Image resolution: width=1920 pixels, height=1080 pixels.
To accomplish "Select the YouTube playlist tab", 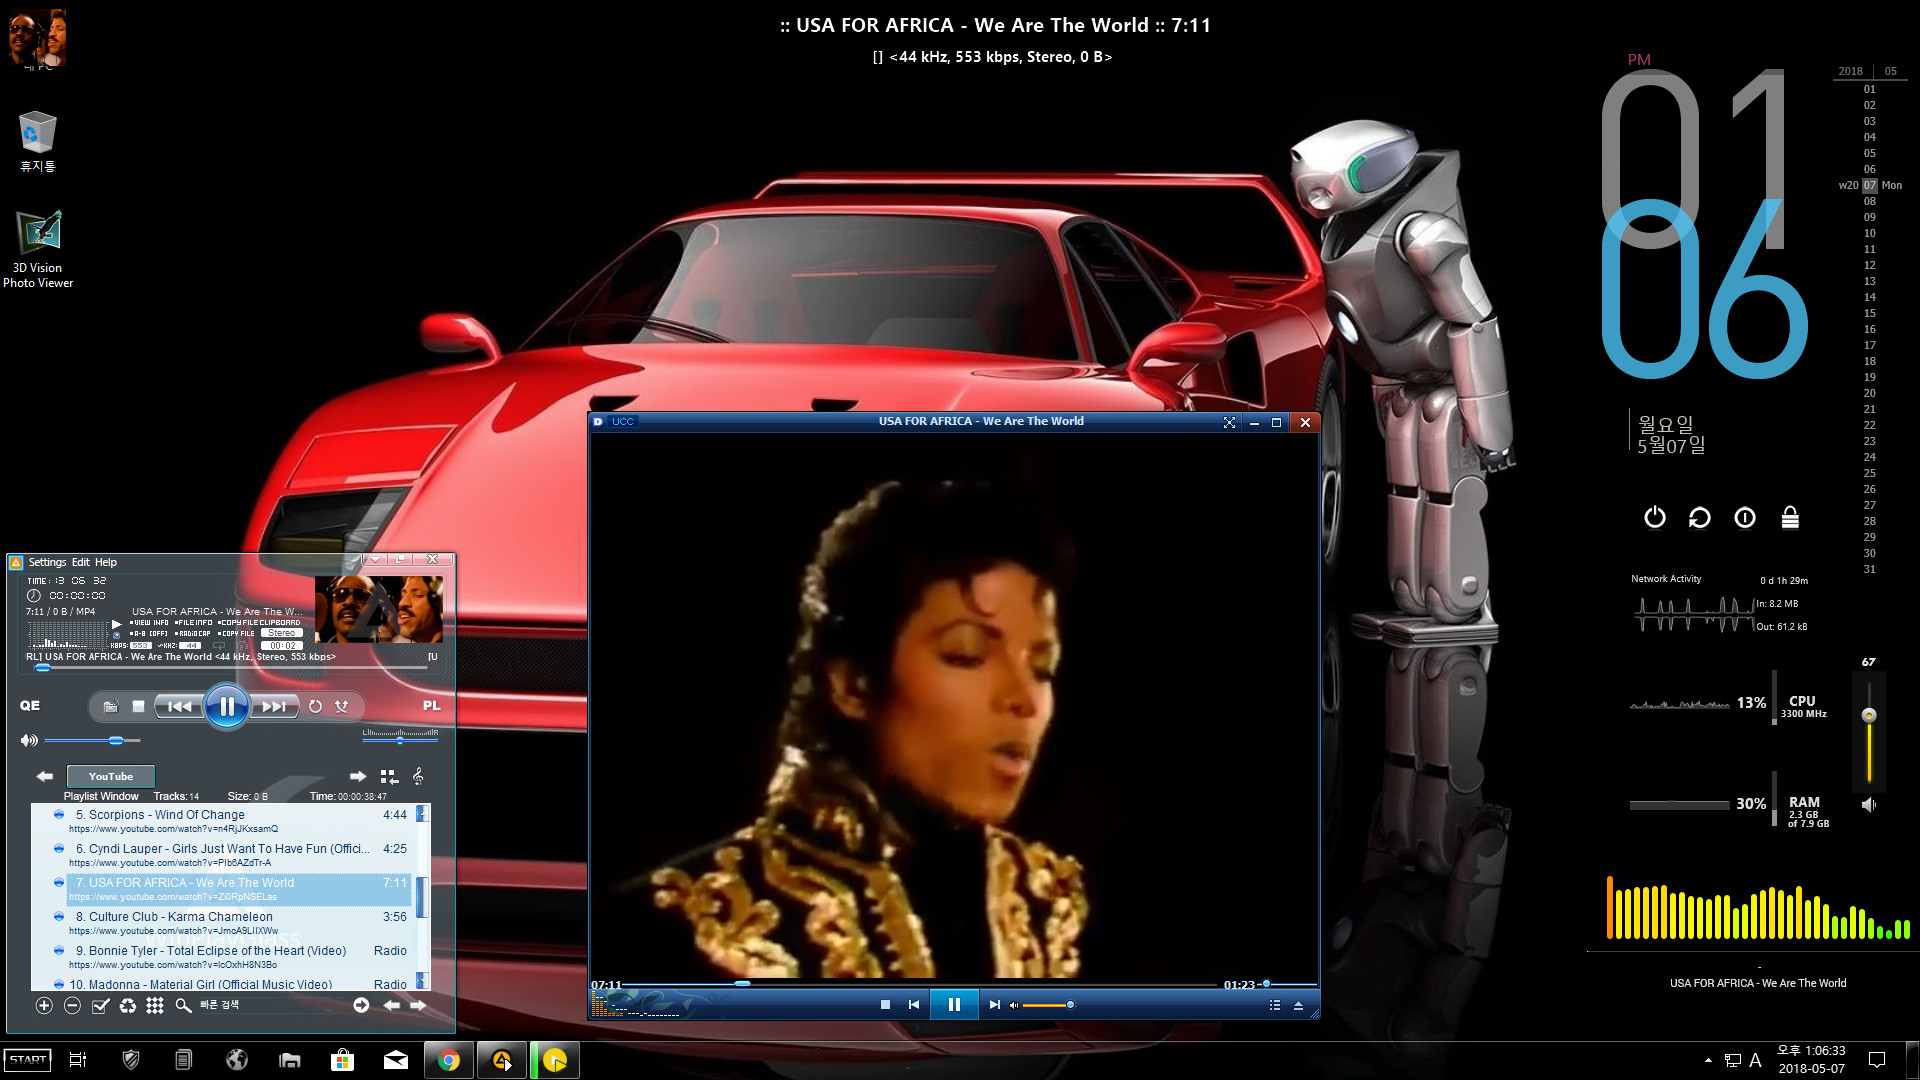I will point(110,776).
